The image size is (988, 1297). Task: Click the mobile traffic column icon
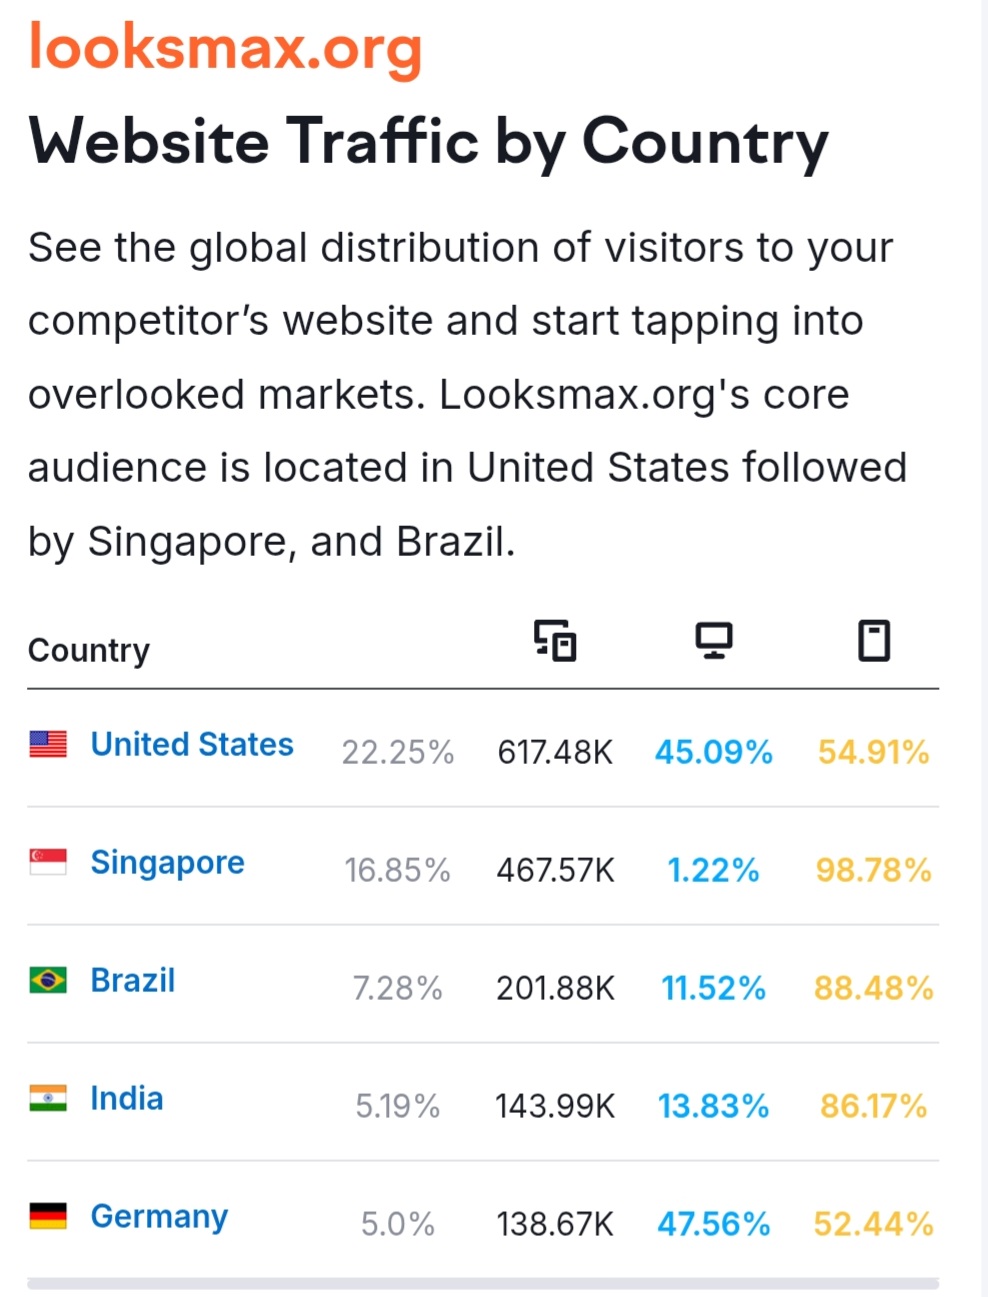pyautogui.click(x=874, y=641)
